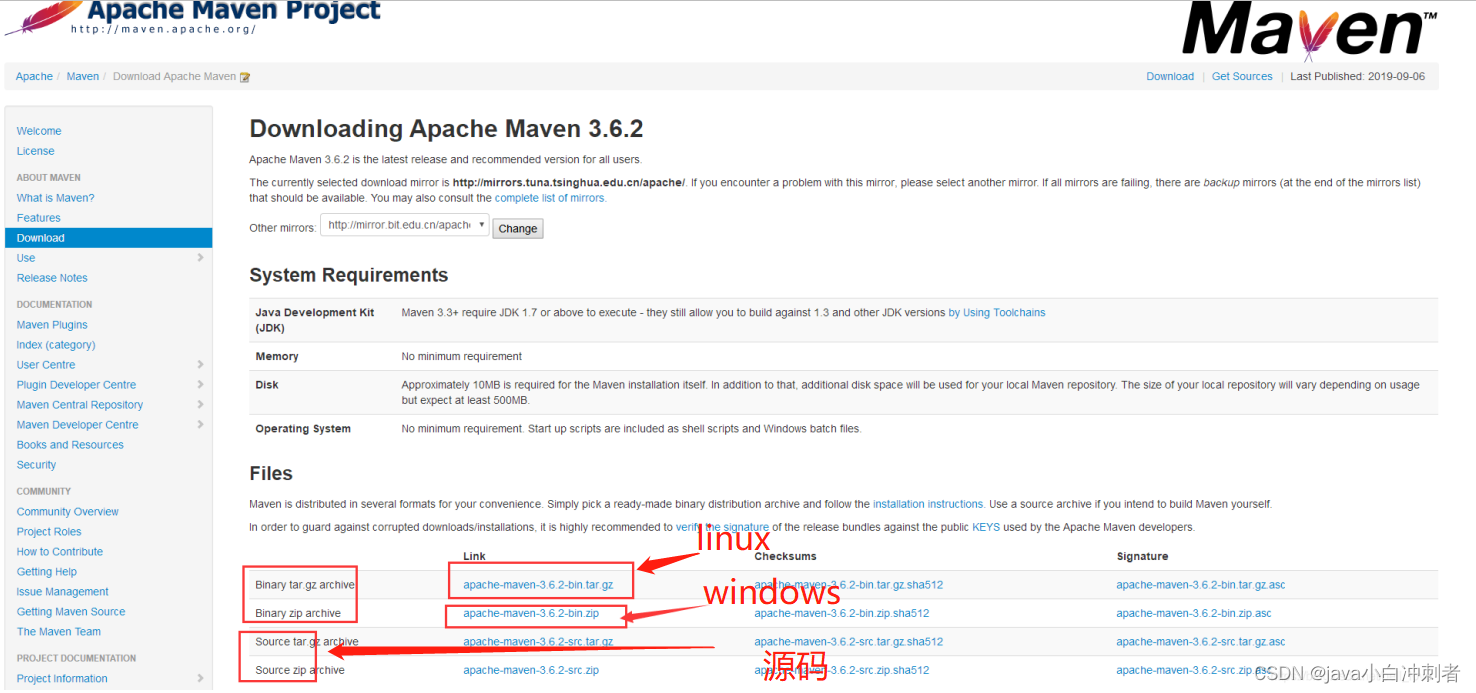This screenshot has width=1476, height=693.
Task: Click the Change mirror button
Action: point(518,229)
